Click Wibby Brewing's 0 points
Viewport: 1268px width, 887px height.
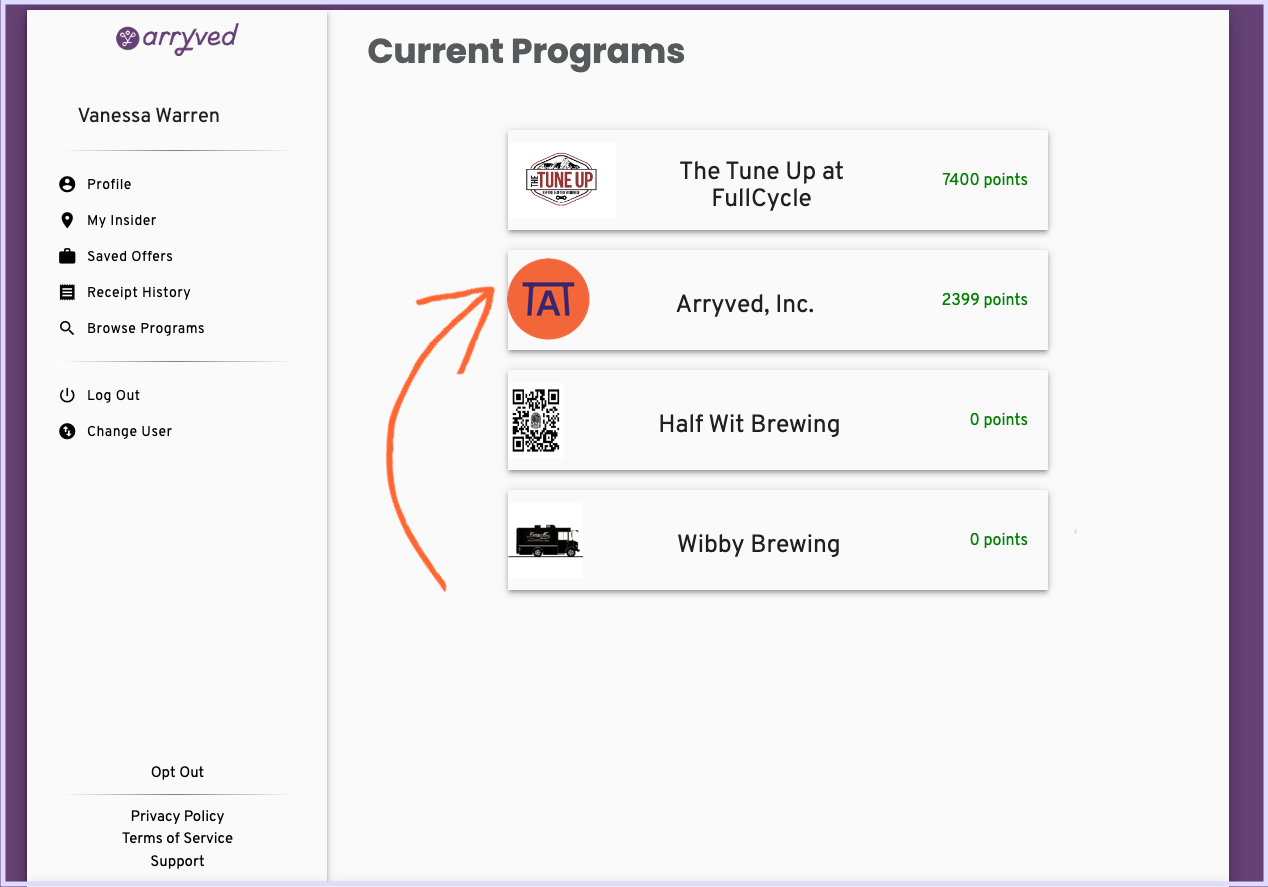999,540
